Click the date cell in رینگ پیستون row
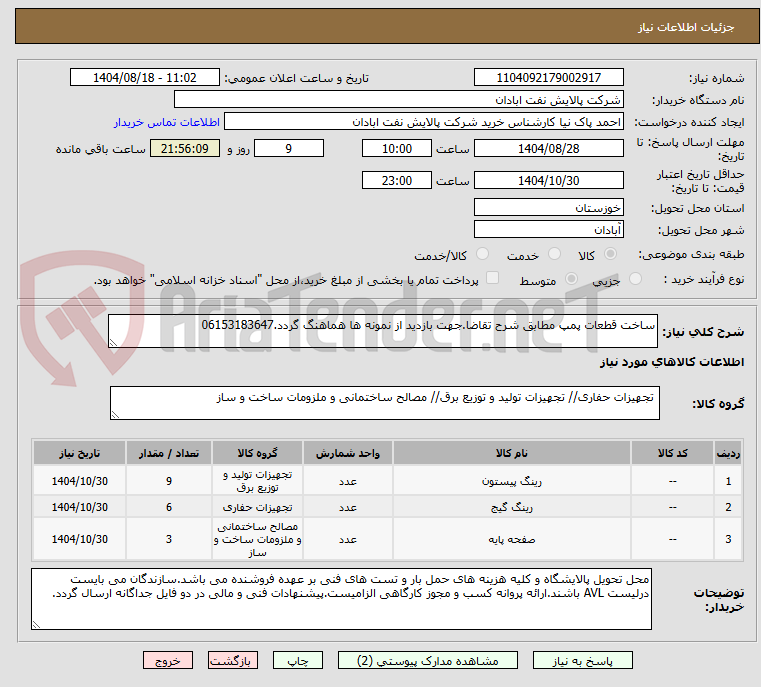Screen dimensions: 761x687 pos(80,481)
